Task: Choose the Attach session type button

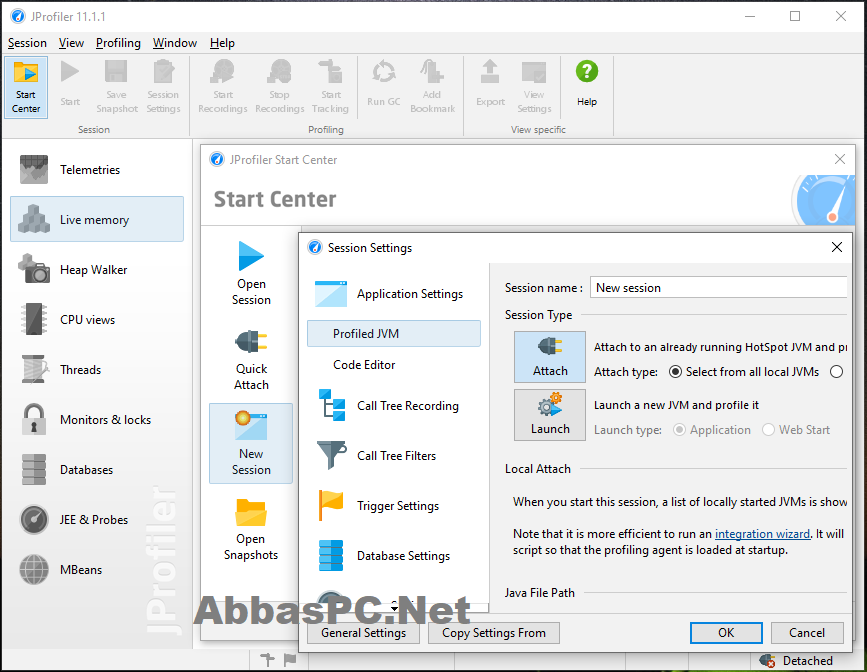Action: click(x=550, y=357)
